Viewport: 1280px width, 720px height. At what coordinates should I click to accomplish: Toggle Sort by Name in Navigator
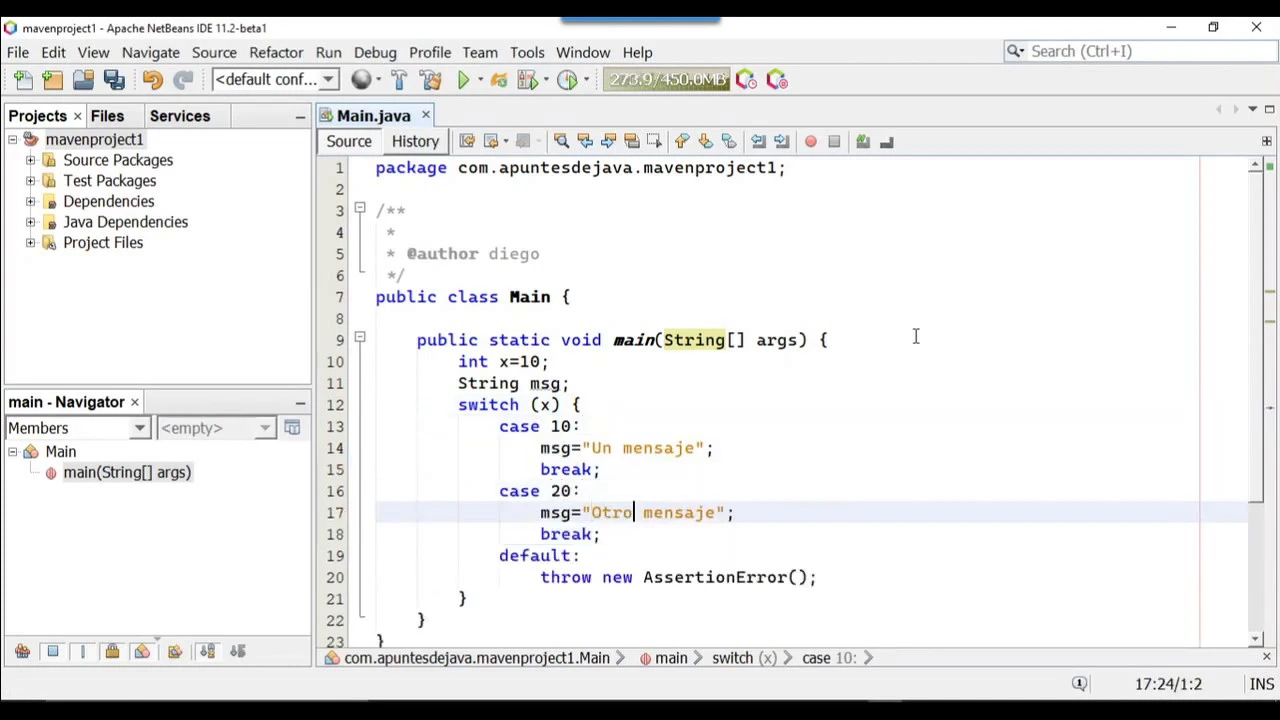tap(207, 652)
